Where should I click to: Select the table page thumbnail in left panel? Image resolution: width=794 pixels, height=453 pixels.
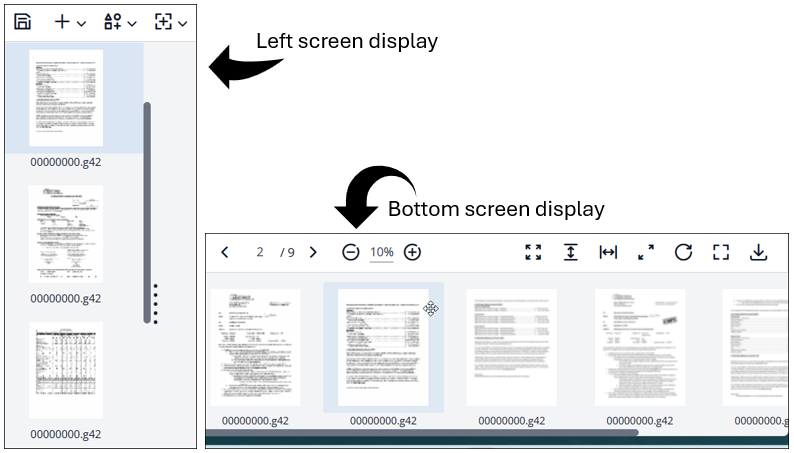pyautogui.click(x=66, y=370)
